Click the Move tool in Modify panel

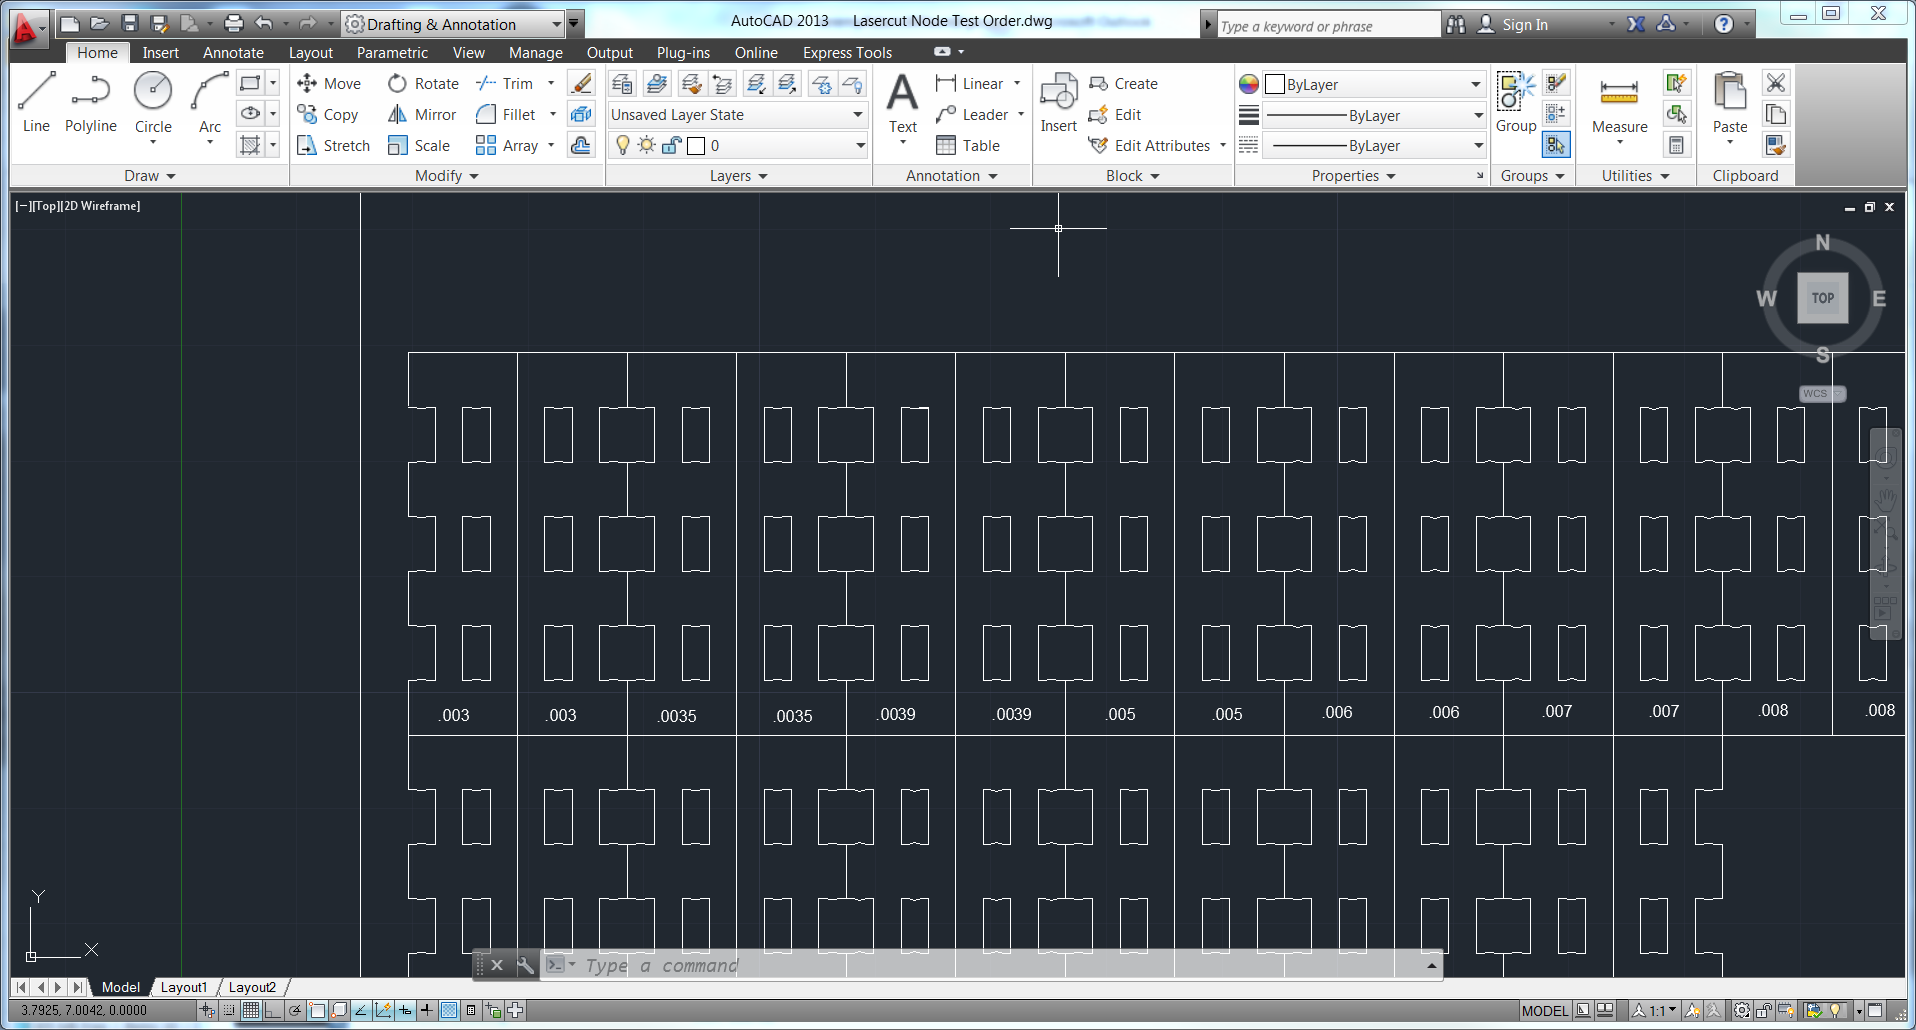pos(329,84)
